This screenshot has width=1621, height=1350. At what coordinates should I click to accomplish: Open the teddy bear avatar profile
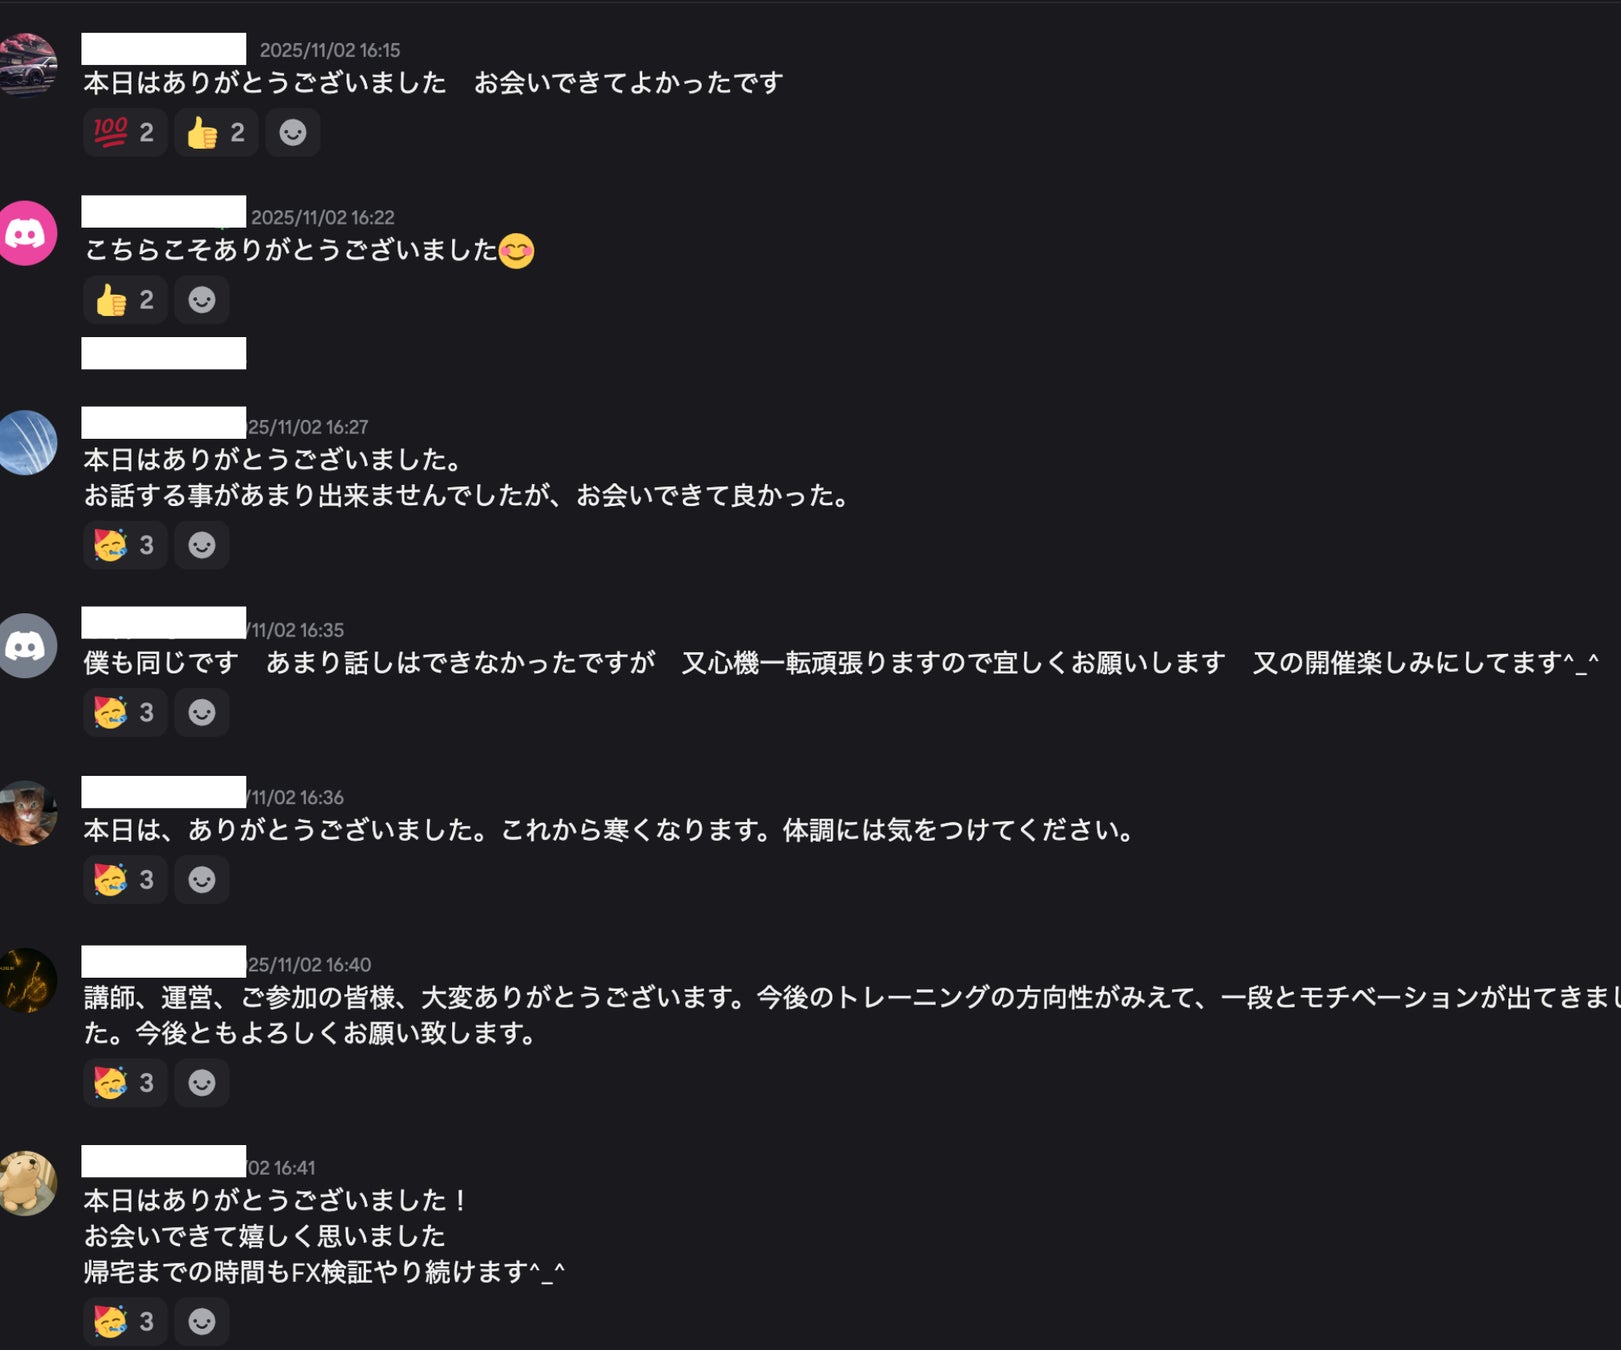(x=26, y=1183)
